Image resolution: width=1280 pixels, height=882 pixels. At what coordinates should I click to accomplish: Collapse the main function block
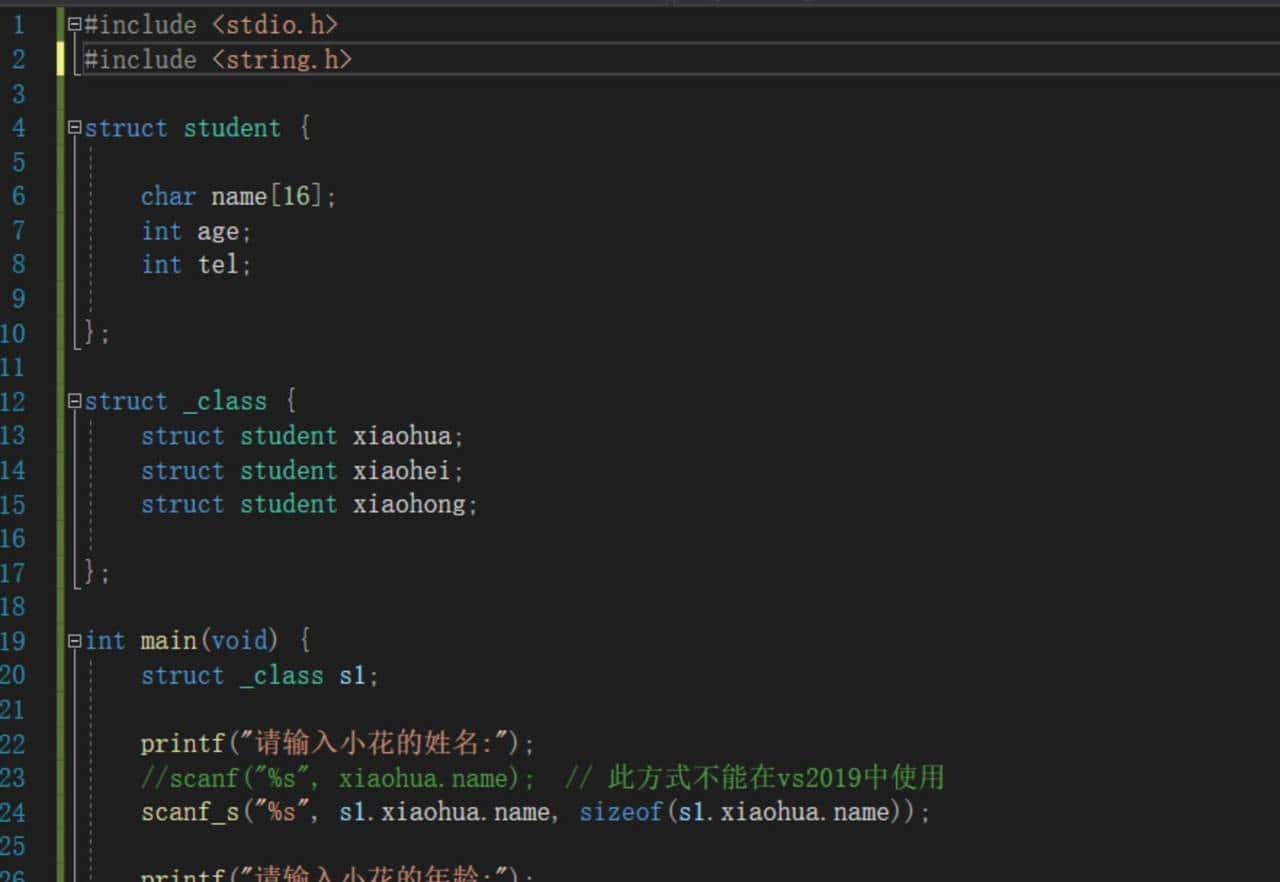74,640
